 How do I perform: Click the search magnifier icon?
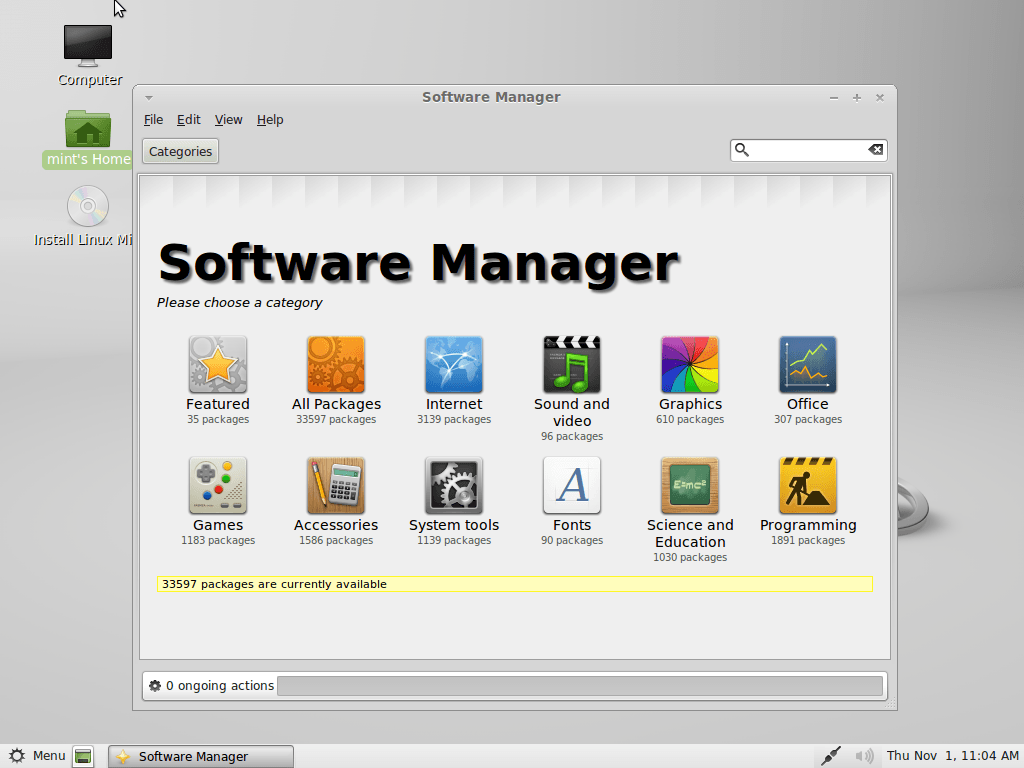(x=742, y=150)
